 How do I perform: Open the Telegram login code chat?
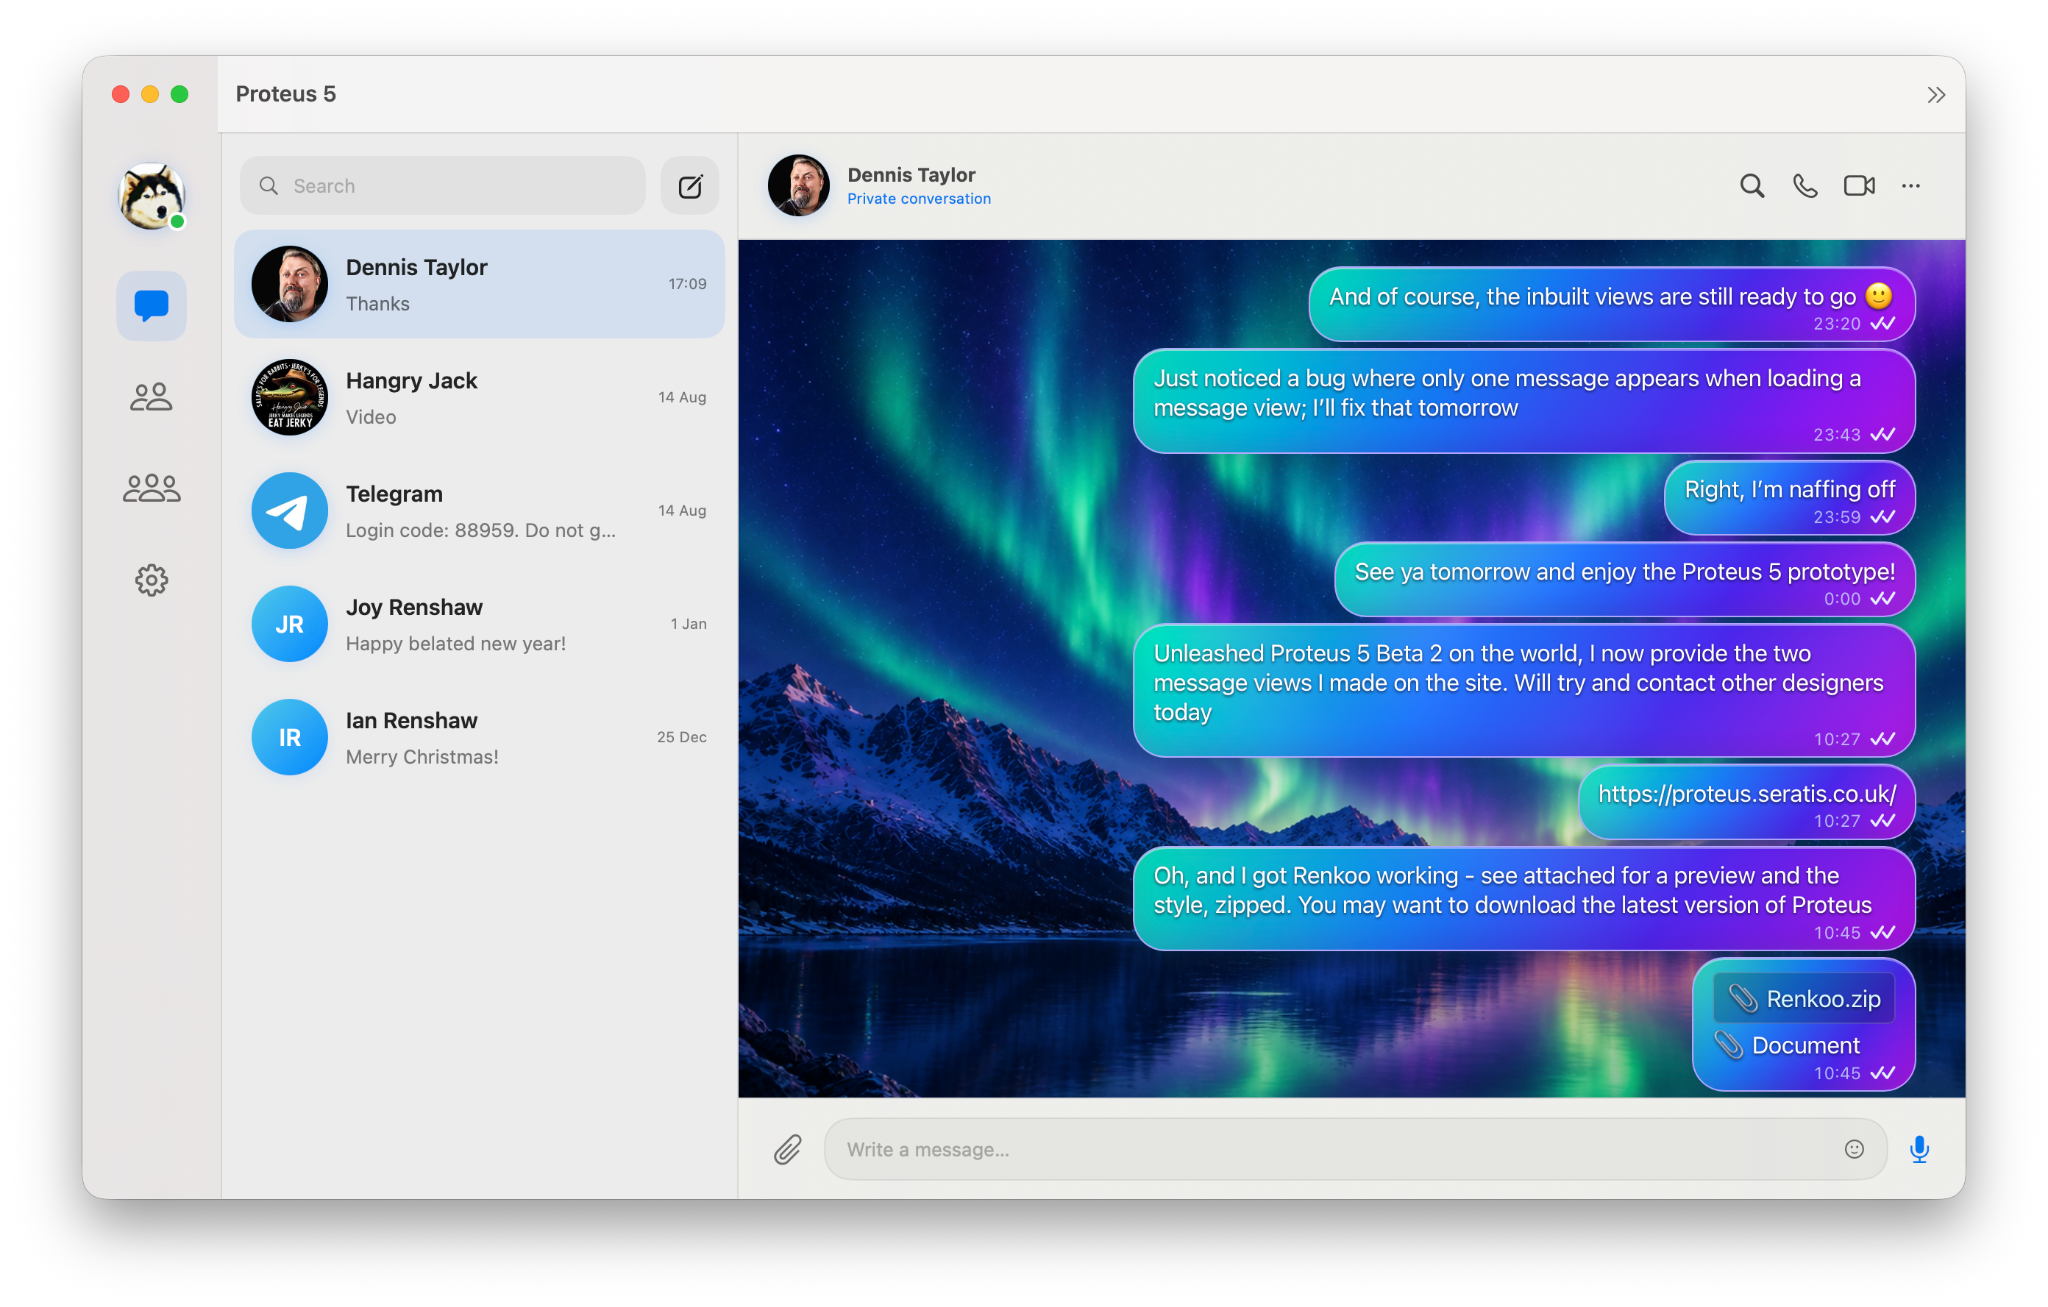479,511
